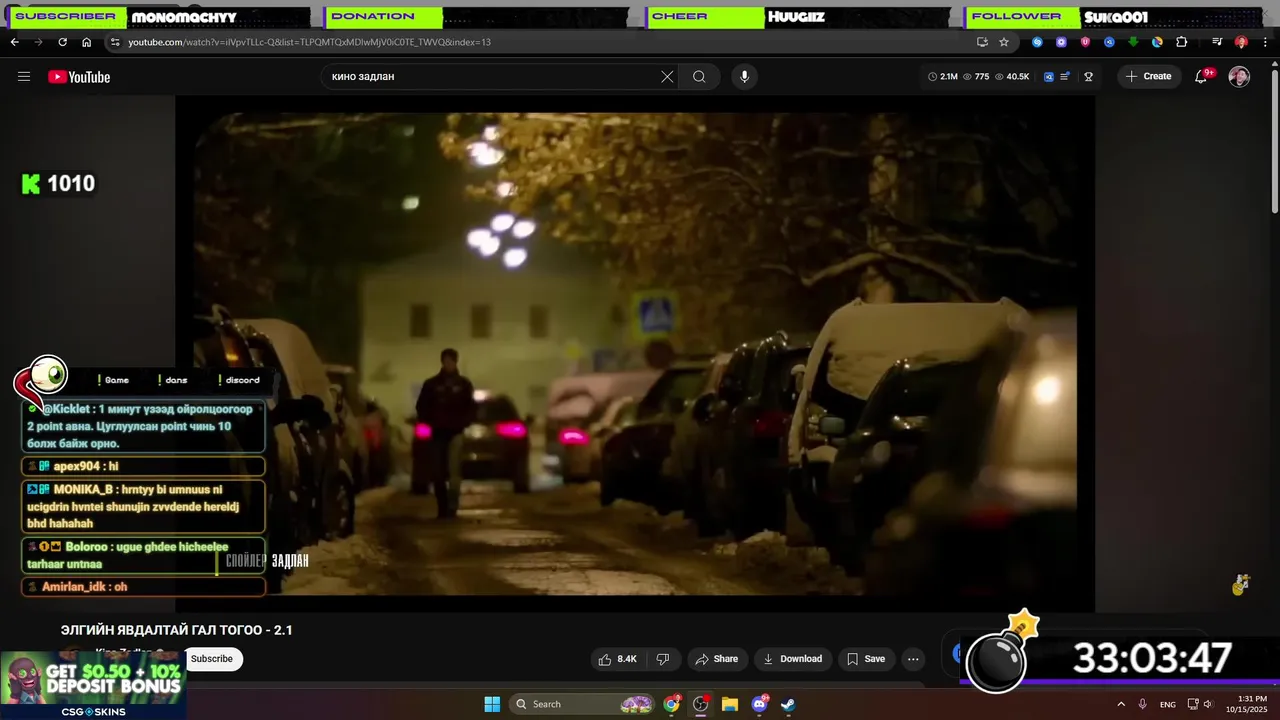Open Chrome profile avatar in toolbar
Viewport: 1280px width, 720px height.
click(1241, 42)
